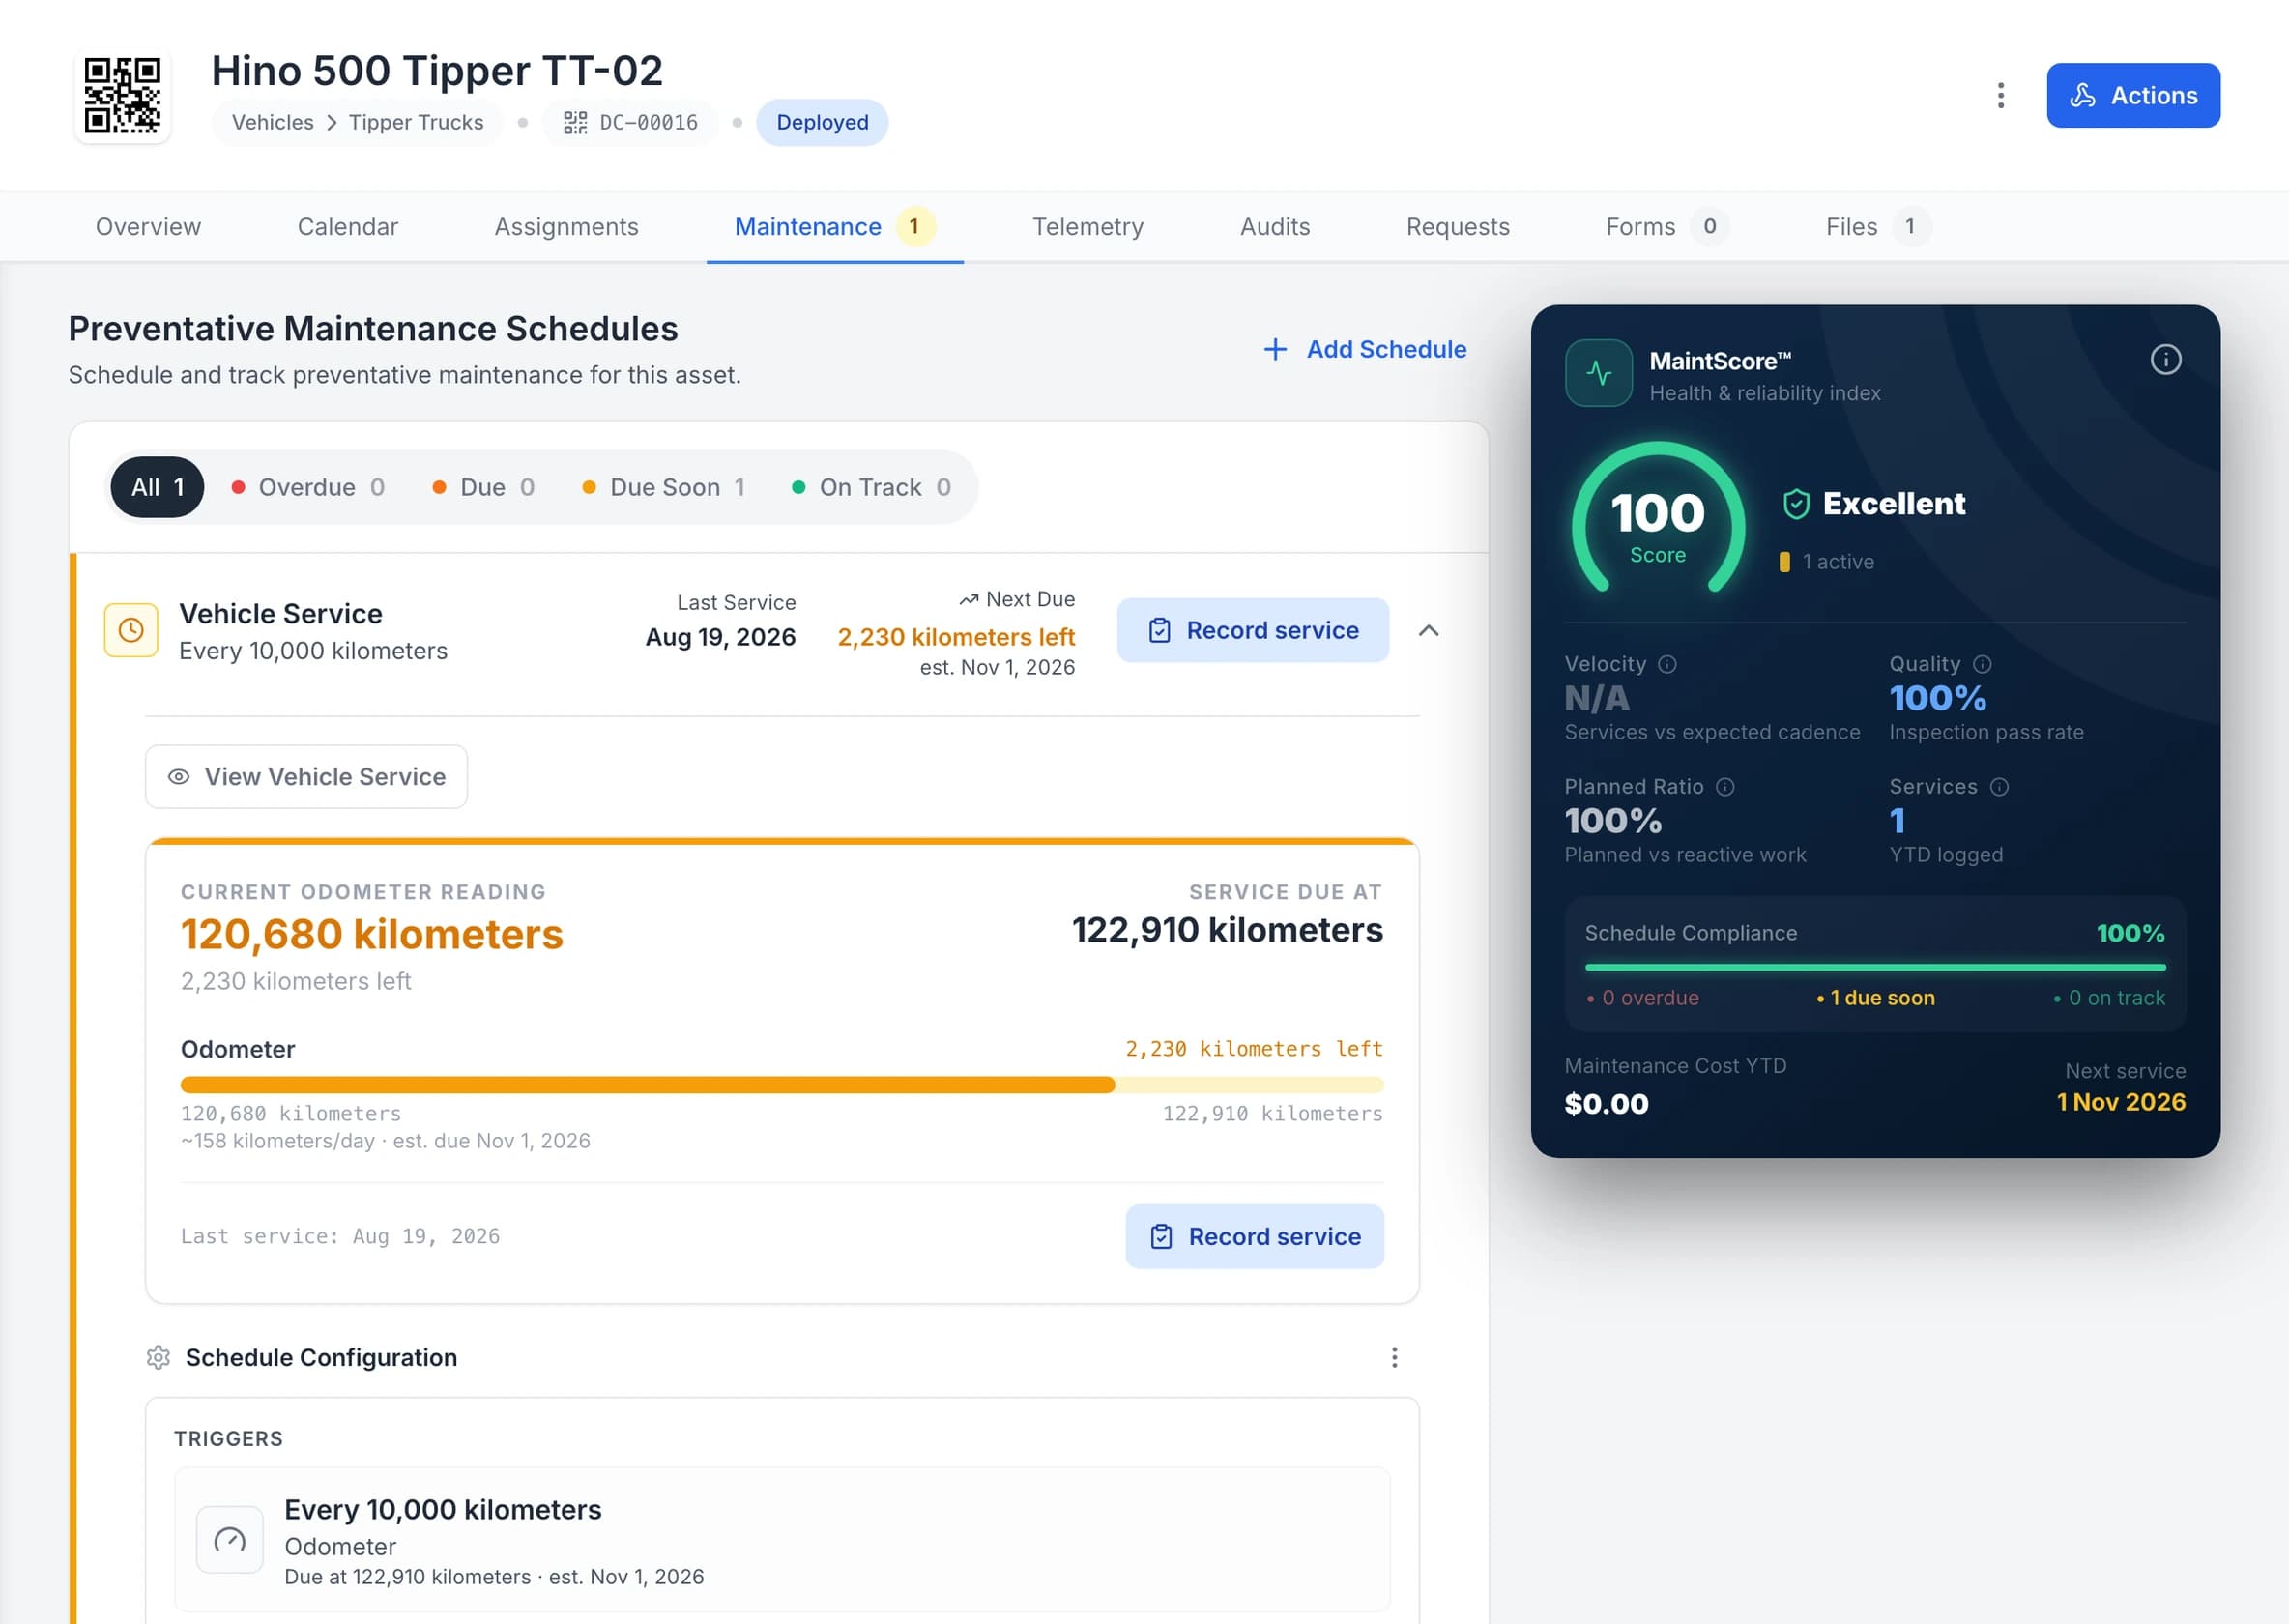Click View Vehicle Service button
Viewport: 2289px width, 1624px height.
click(x=306, y=777)
